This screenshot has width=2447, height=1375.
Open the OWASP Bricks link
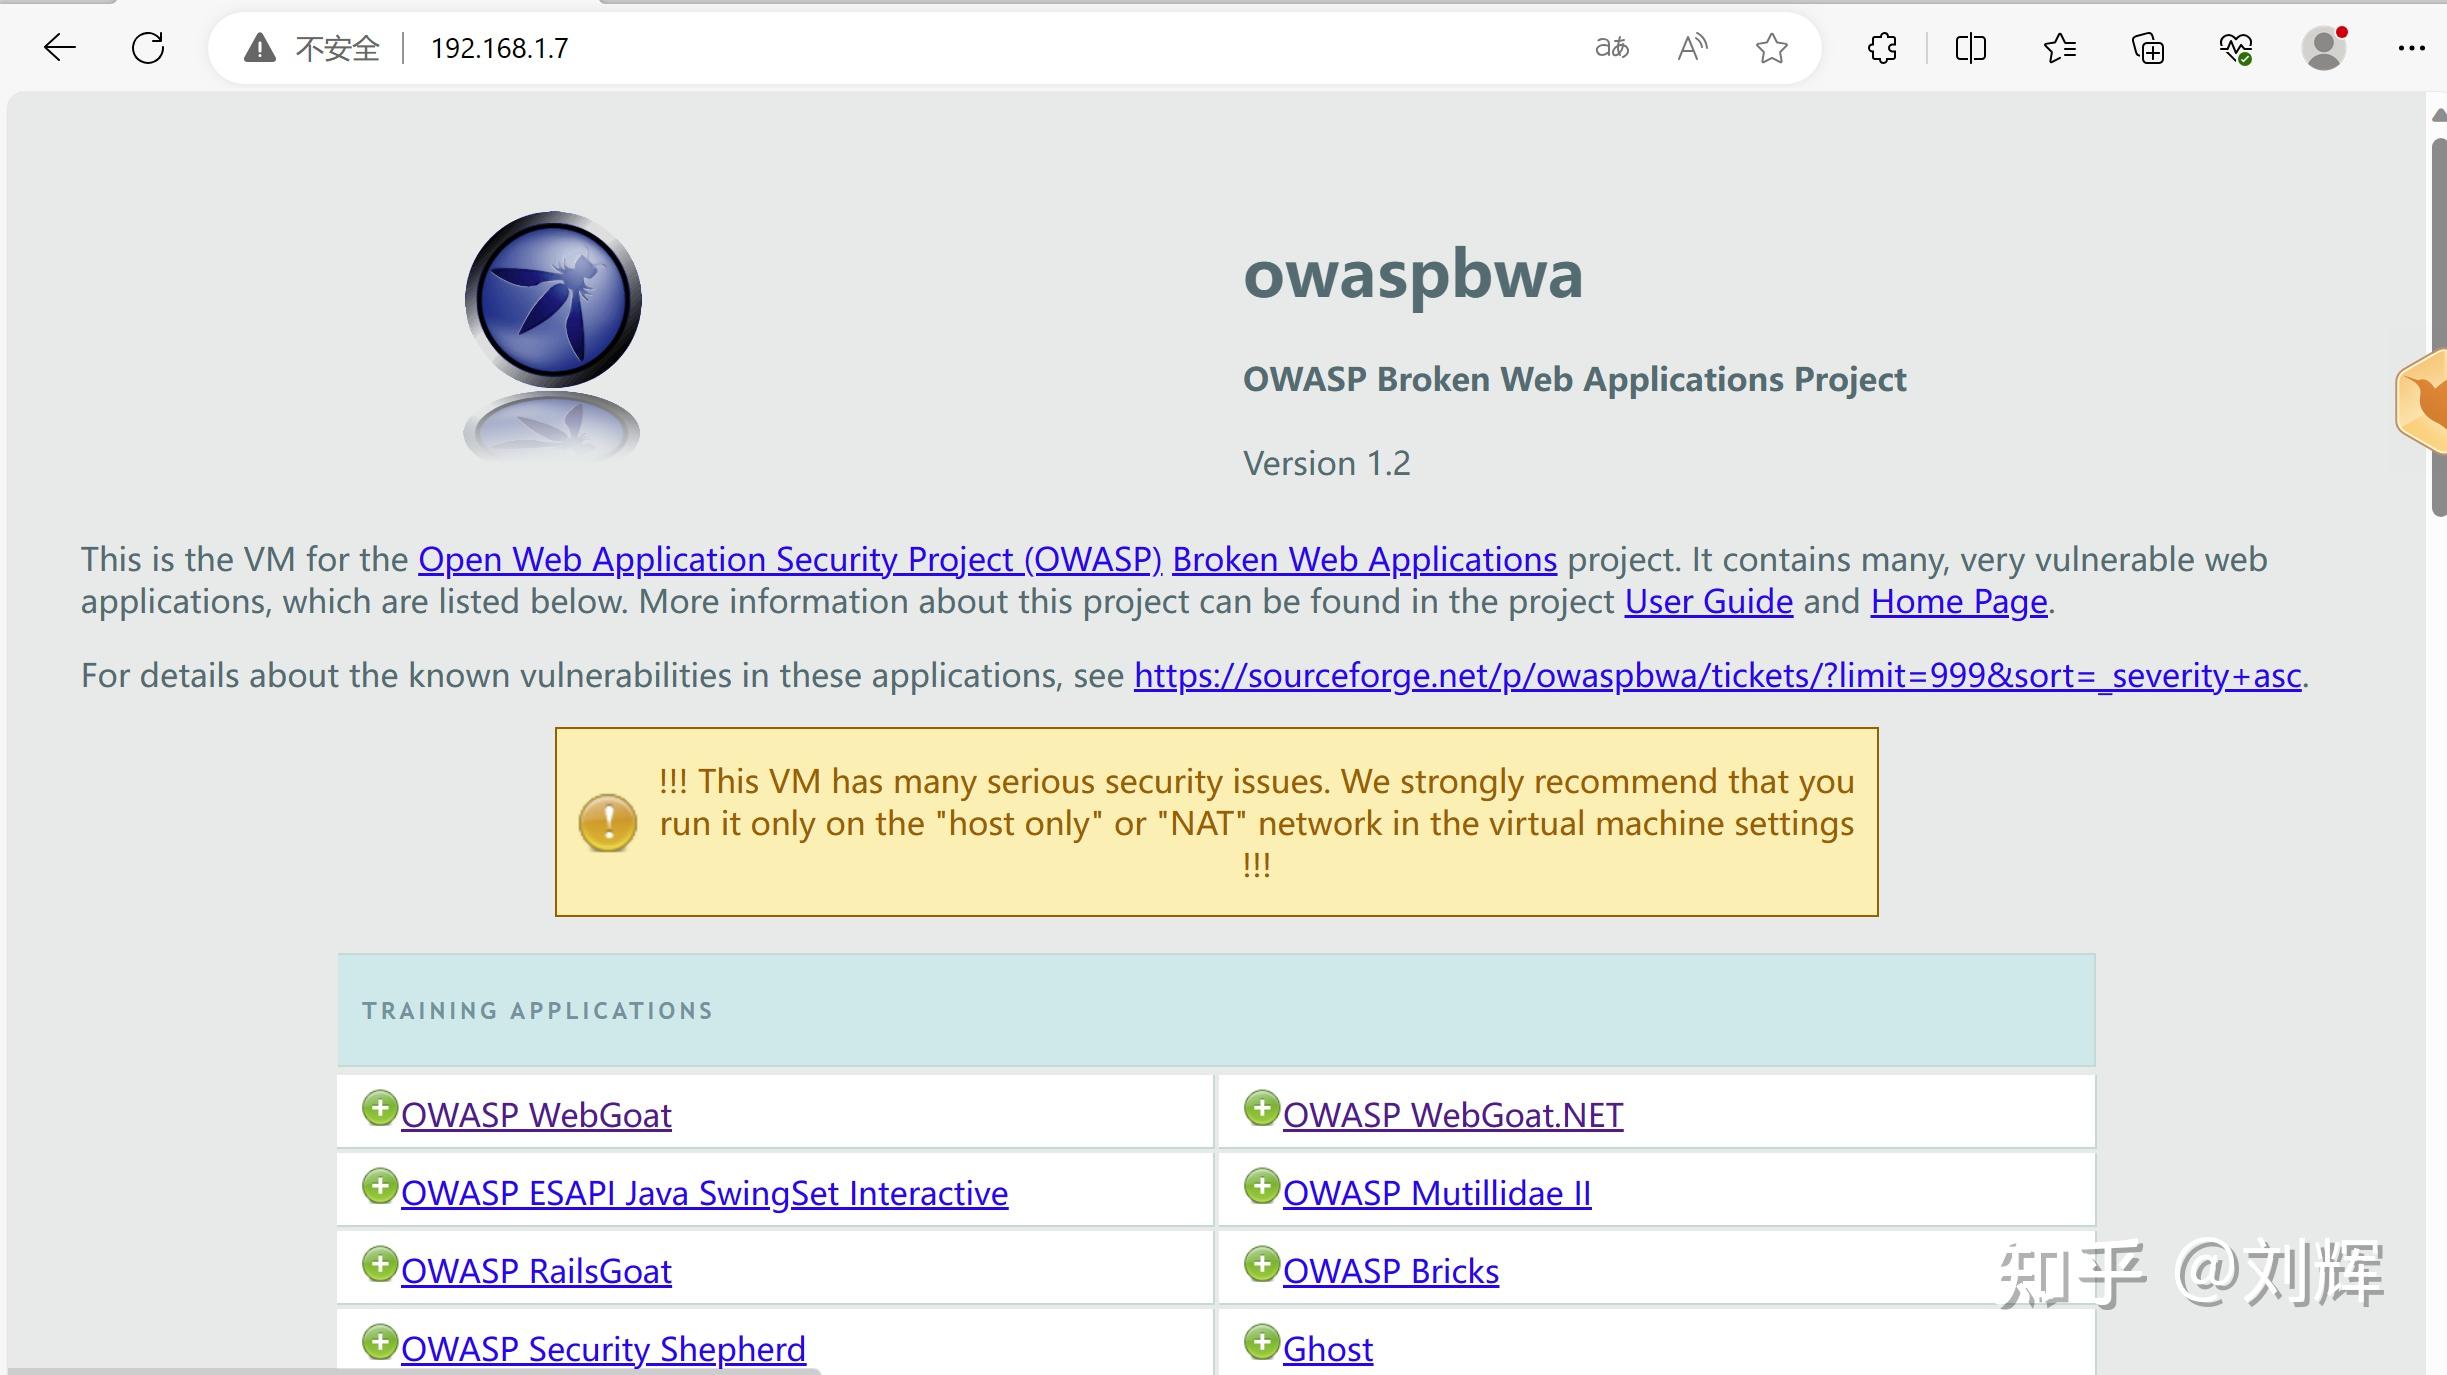click(1390, 1271)
